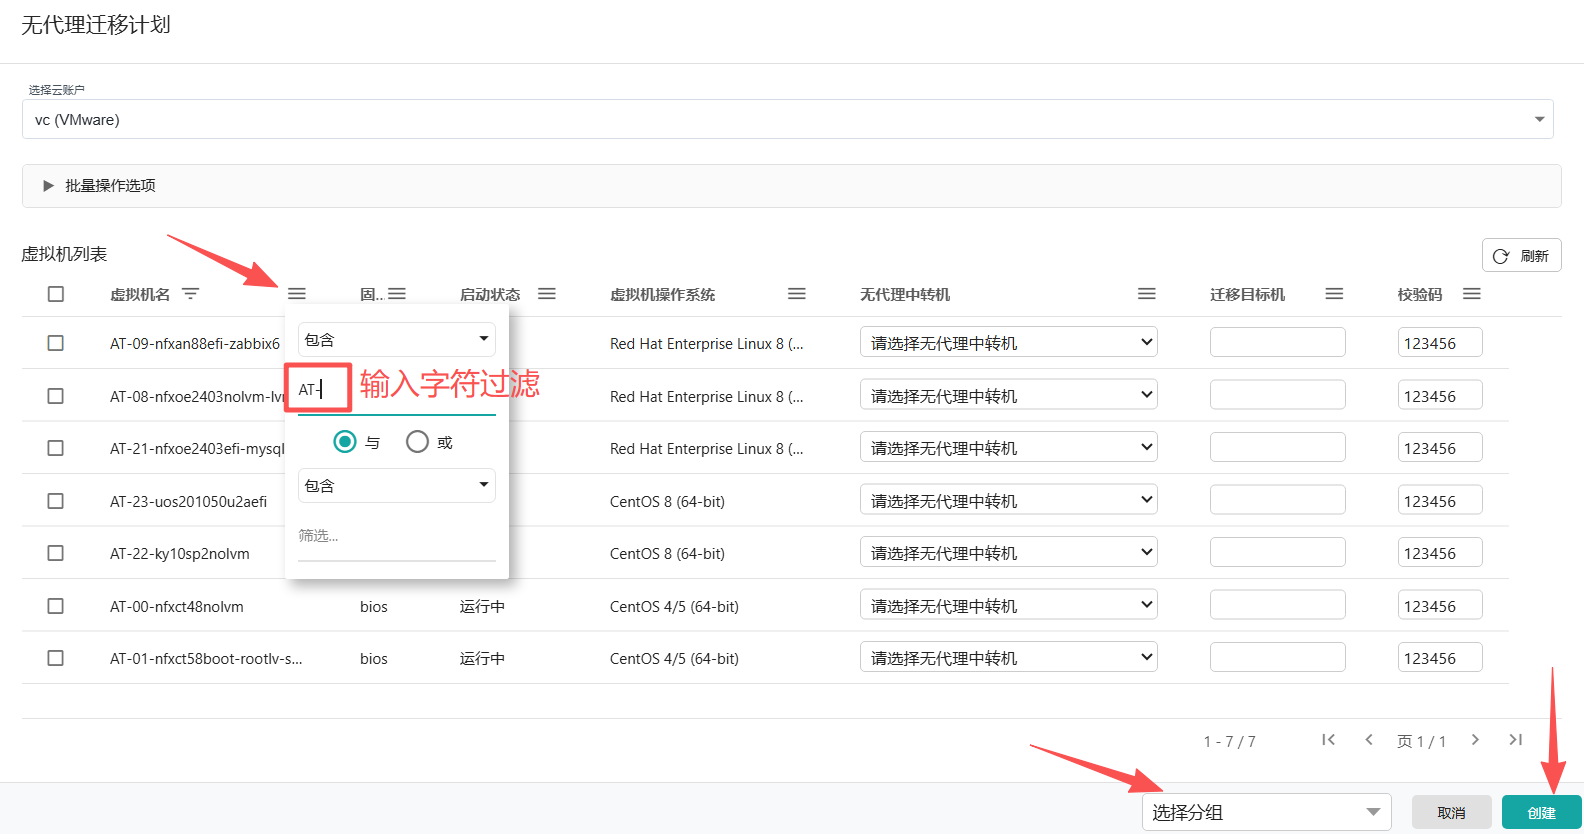
Task: Focus filter text field containing AT-
Action: [x=397, y=390]
